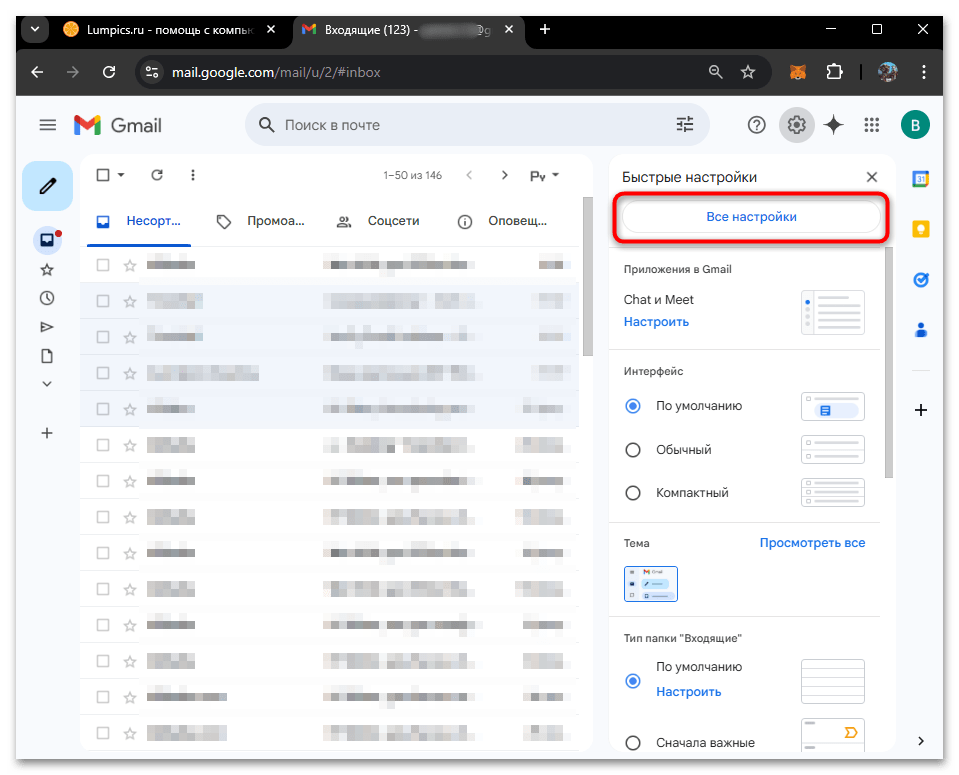This screenshot has width=959, height=775.
Task: Click the Gmail logo
Action: coord(118,125)
